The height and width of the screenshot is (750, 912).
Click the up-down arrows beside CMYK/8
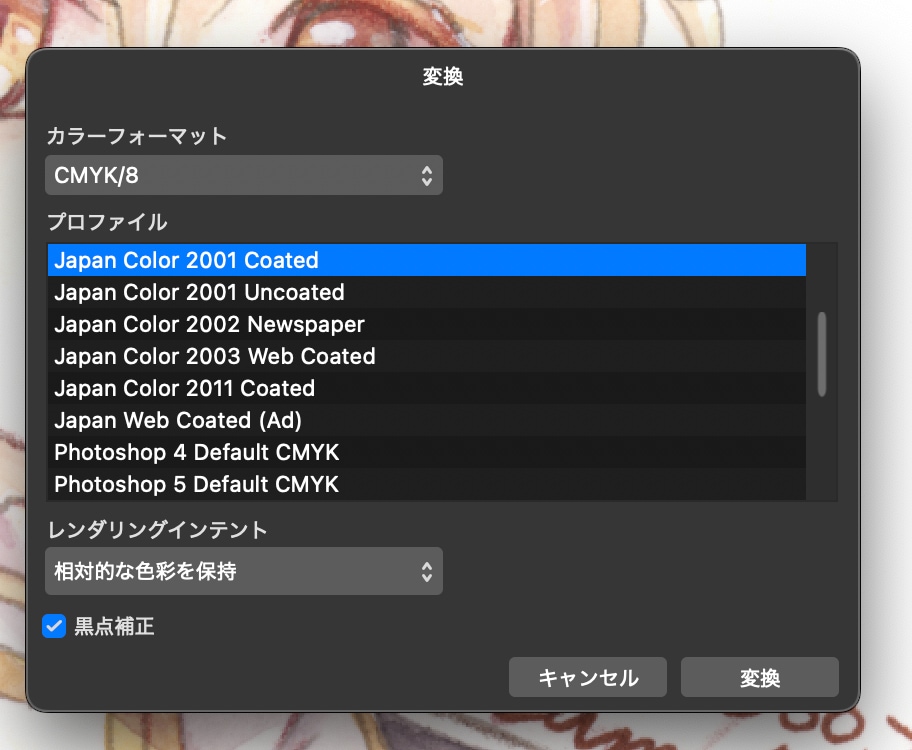click(426, 176)
